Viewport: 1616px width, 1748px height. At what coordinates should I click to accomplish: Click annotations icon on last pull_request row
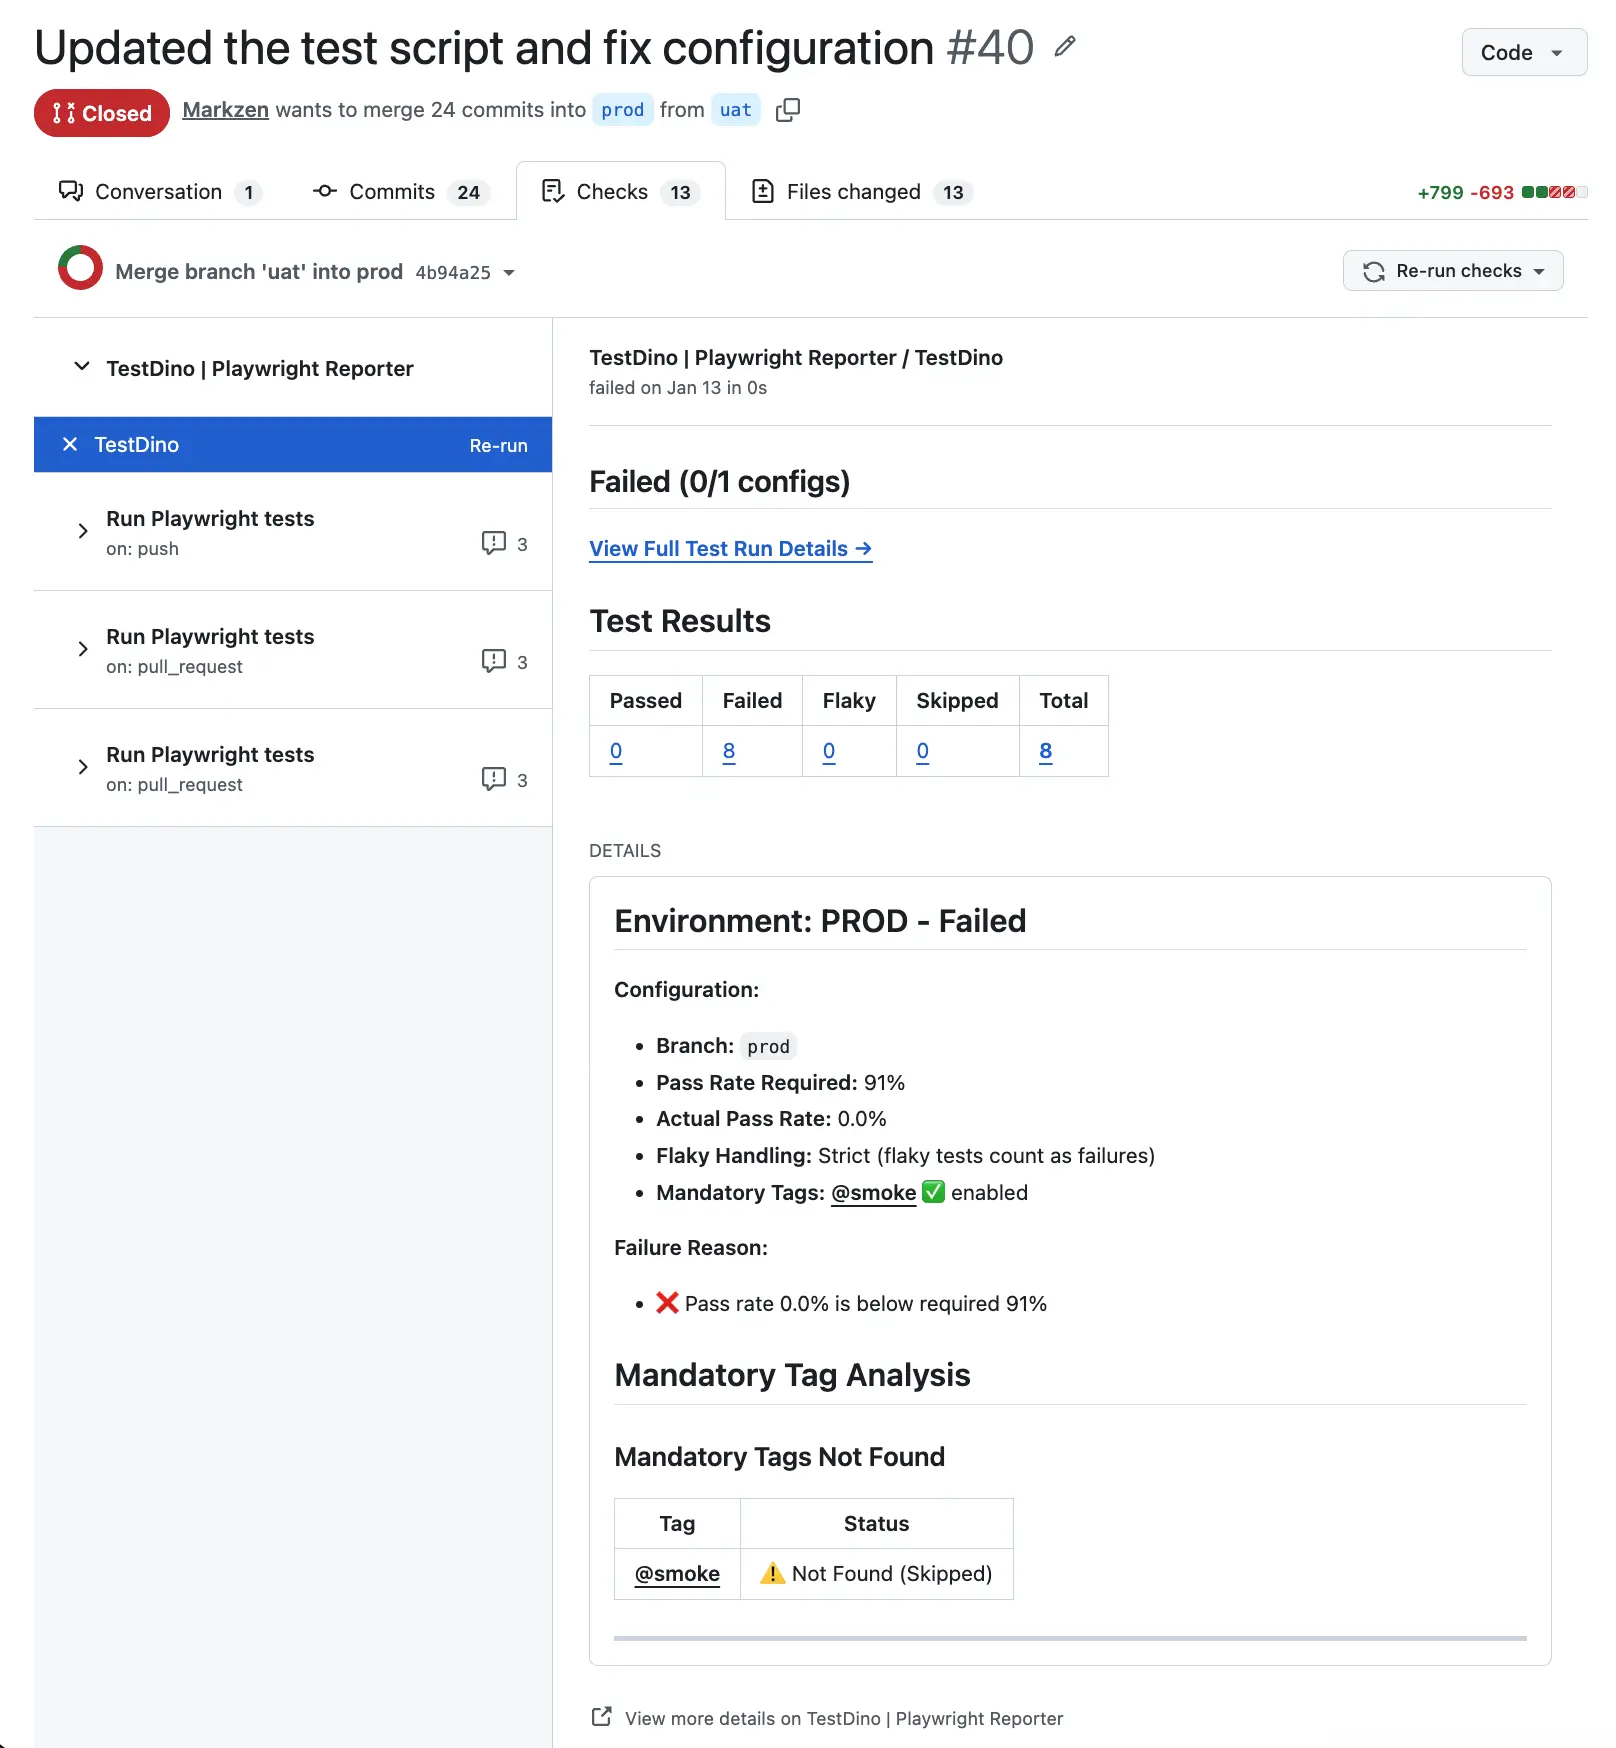(494, 779)
